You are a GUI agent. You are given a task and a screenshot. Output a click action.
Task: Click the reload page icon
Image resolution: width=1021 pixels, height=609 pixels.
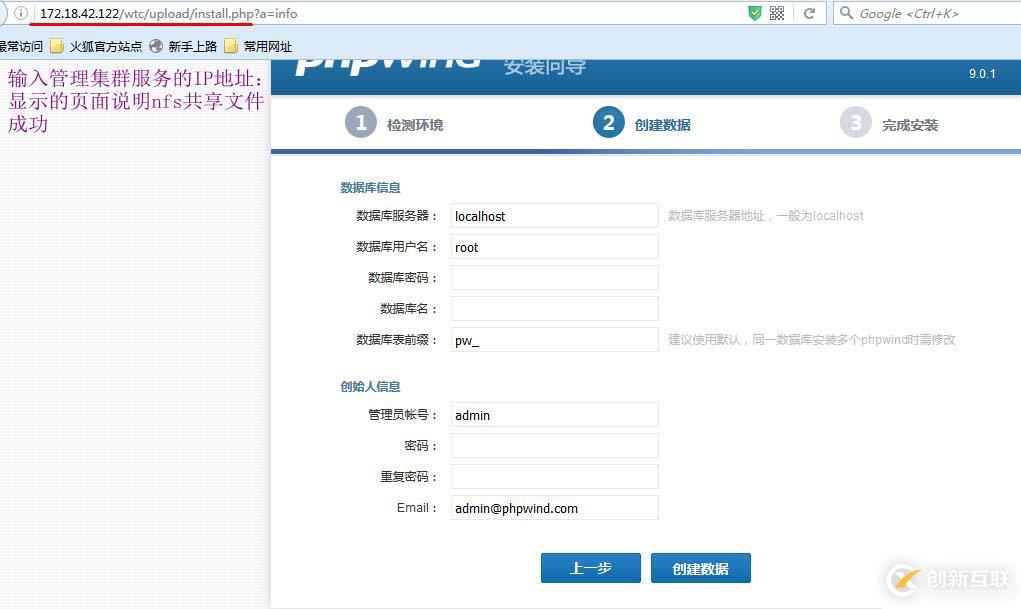(x=809, y=14)
